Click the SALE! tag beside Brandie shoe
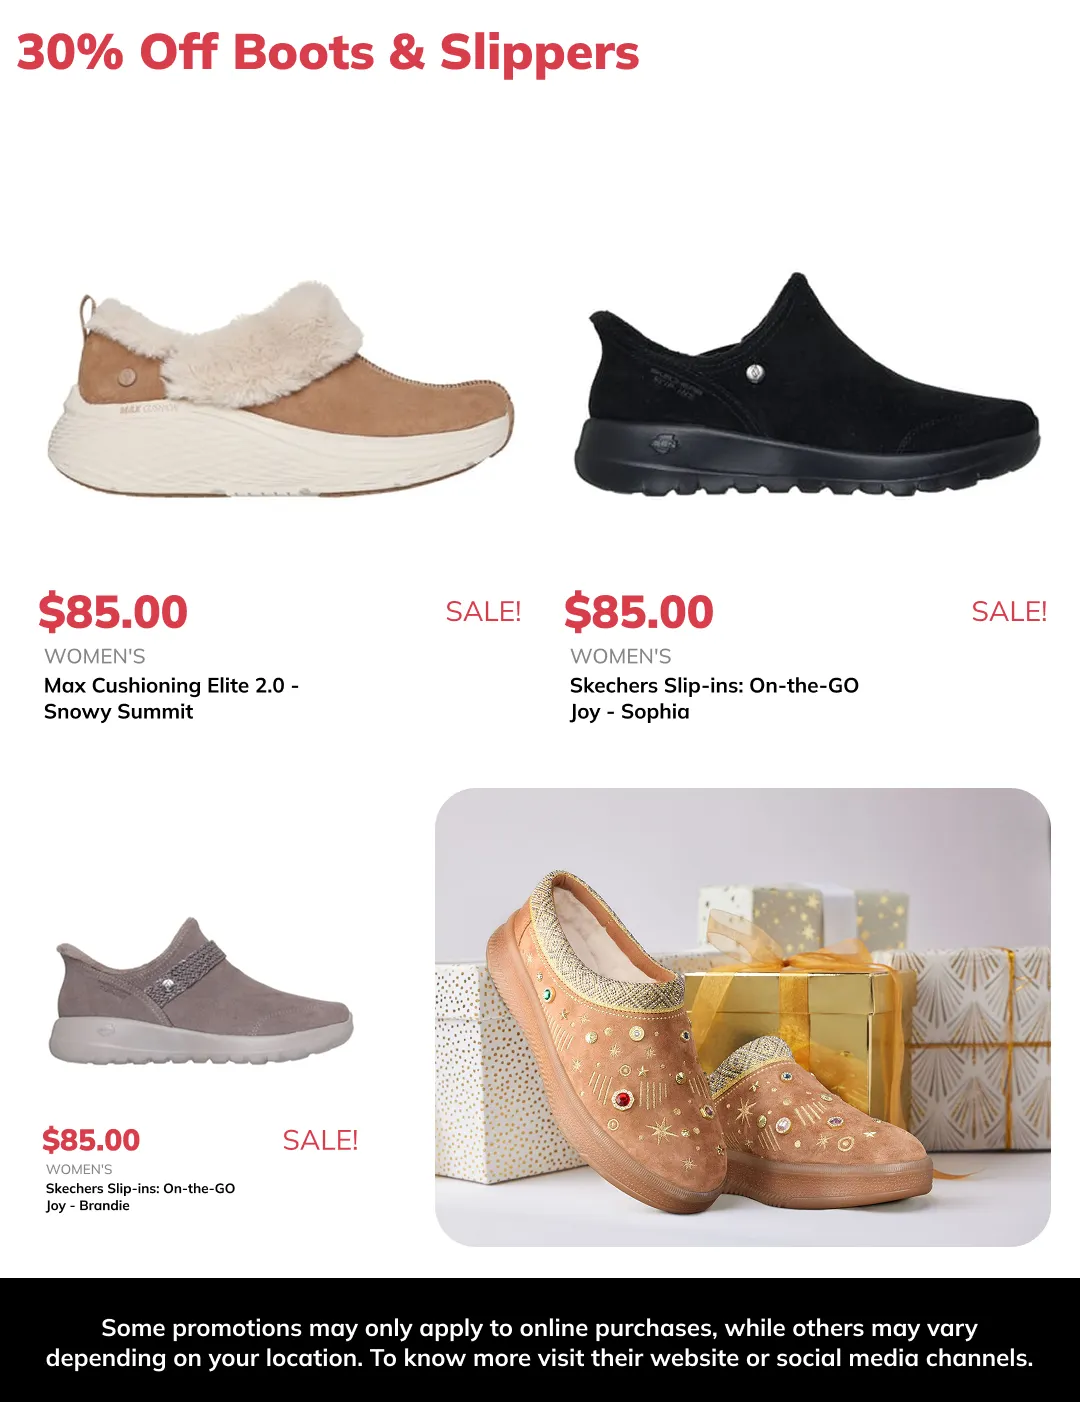Screen dimensions: 1080x1402 (320, 1140)
